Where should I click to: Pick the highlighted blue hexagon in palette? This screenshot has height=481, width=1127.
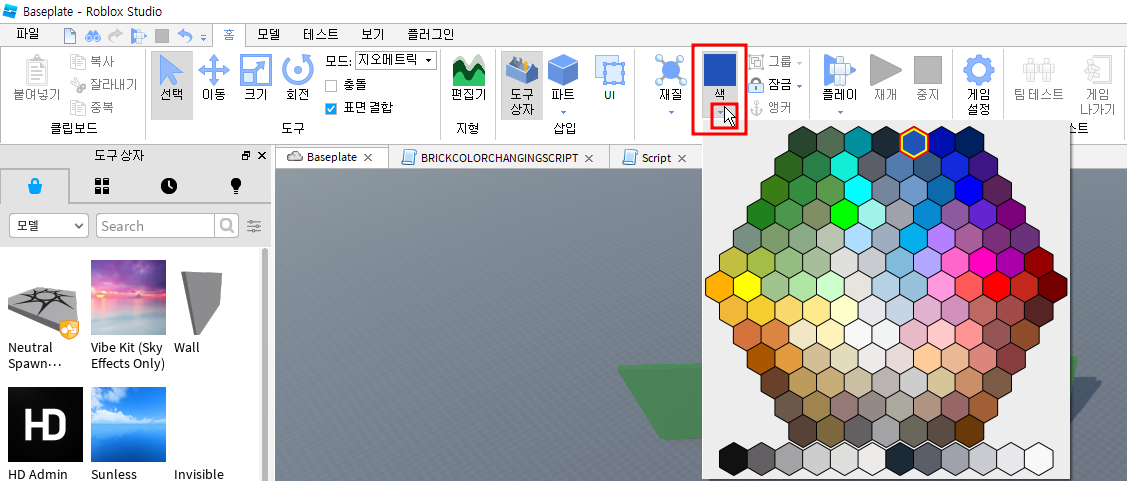pos(914,142)
